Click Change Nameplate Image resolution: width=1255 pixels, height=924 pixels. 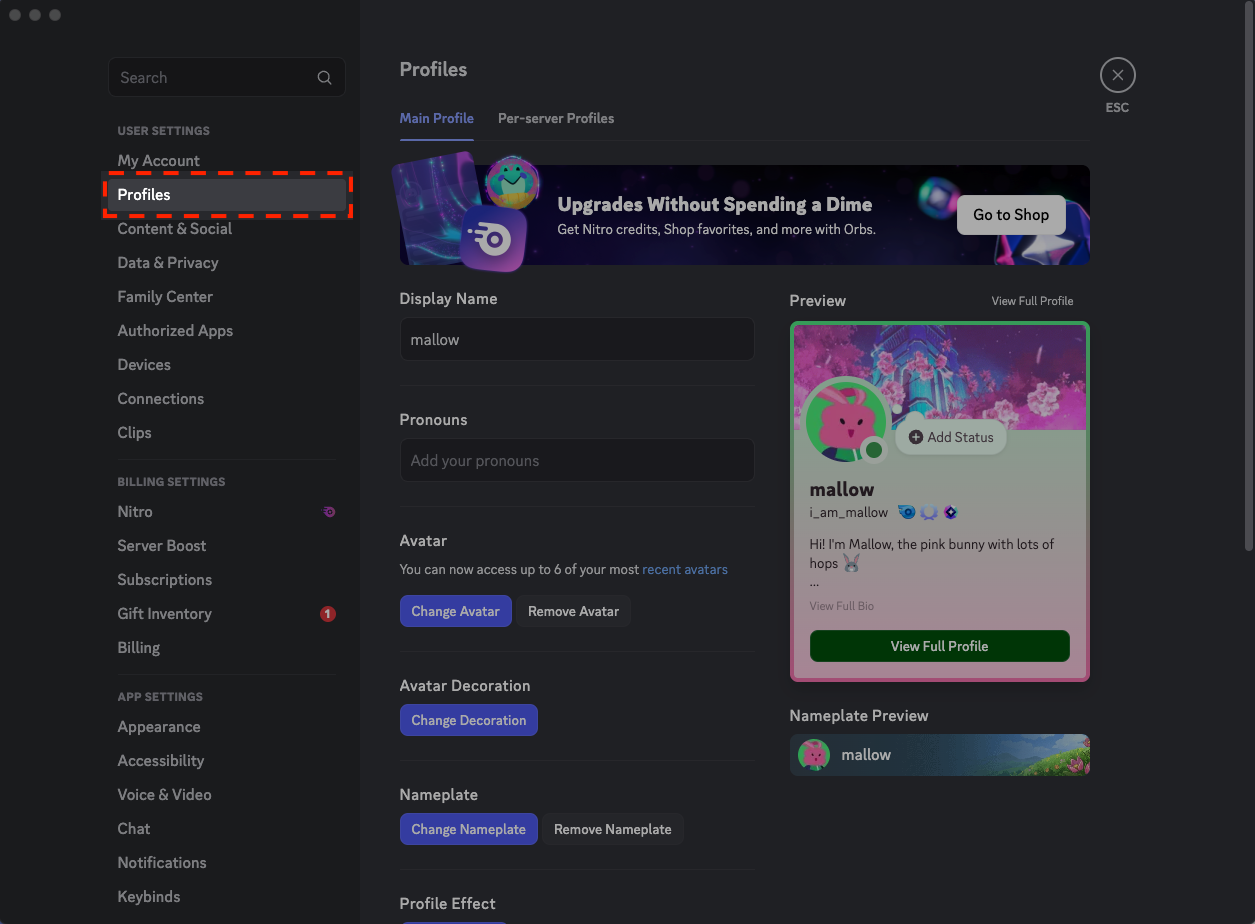coord(468,829)
